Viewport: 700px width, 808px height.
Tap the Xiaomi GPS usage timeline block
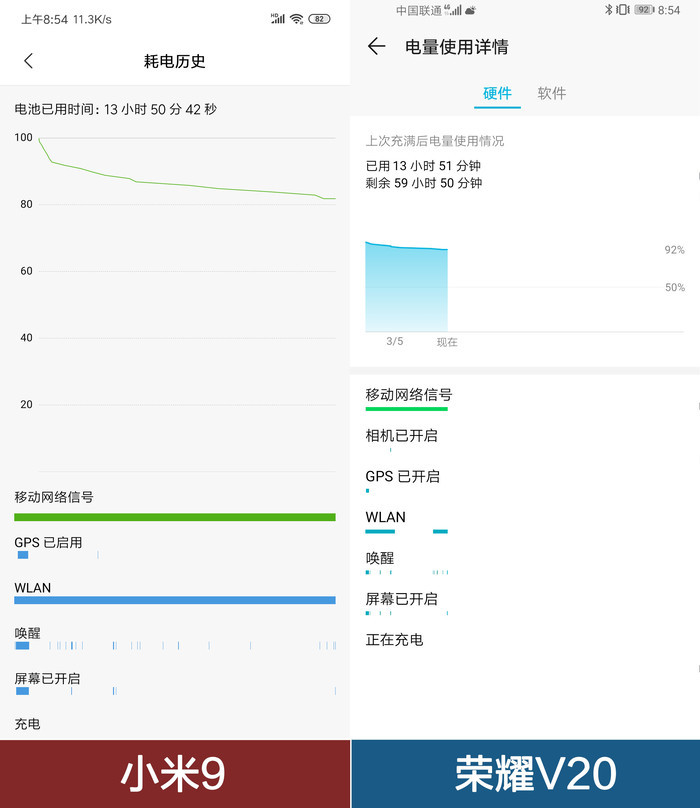[x=23, y=555]
